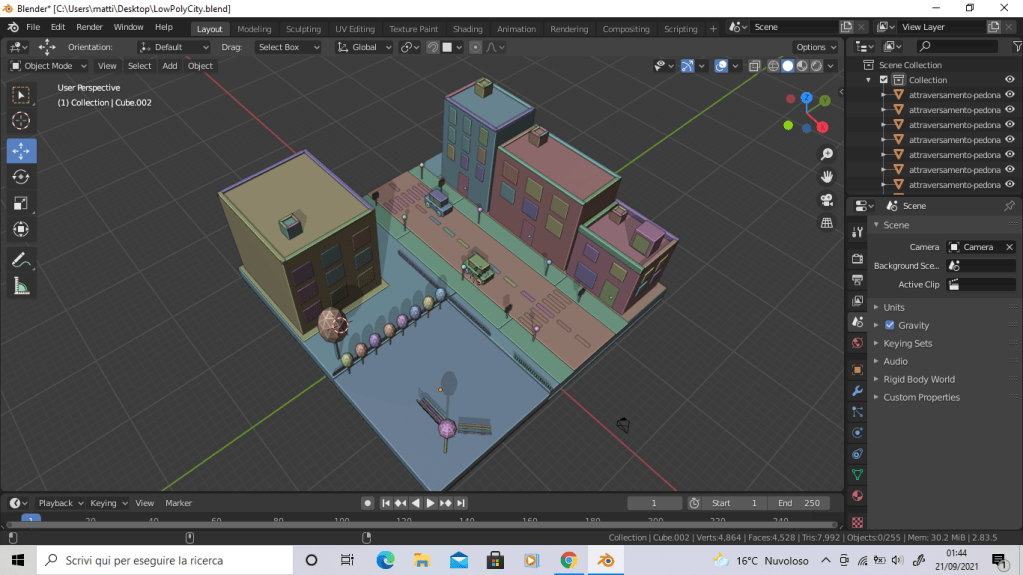Viewport: 1023px width, 575px height.
Task: Expand the Rigid Body World section
Action: (918, 379)
